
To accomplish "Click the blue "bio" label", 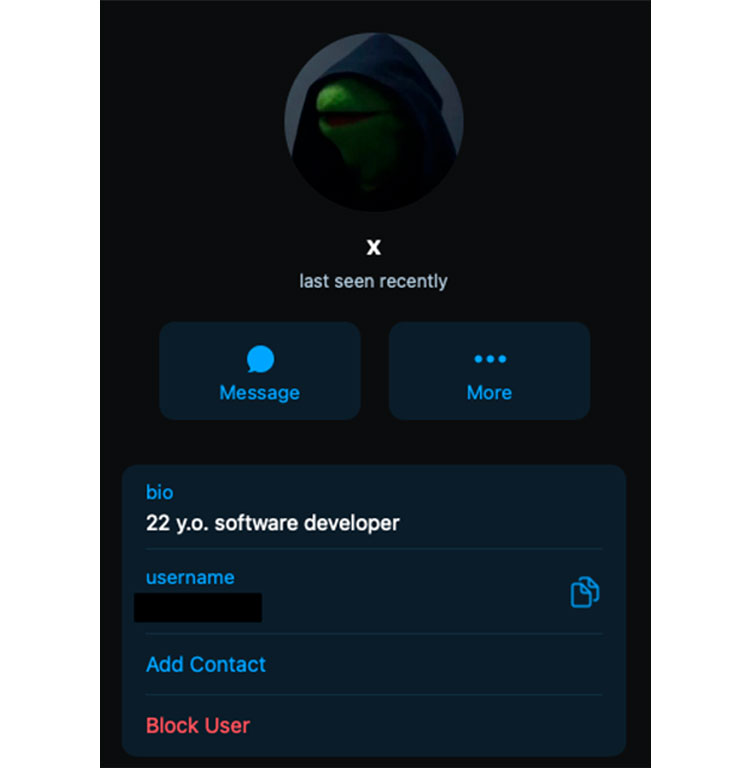I will pos(160,492).
